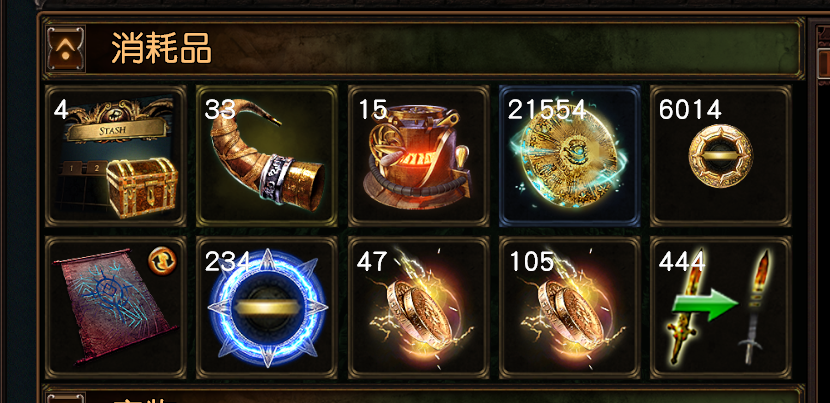Screen dimensions: 830x403
Task: Click the STASH banner on the chest item
Action: click(x=116, y=130)
